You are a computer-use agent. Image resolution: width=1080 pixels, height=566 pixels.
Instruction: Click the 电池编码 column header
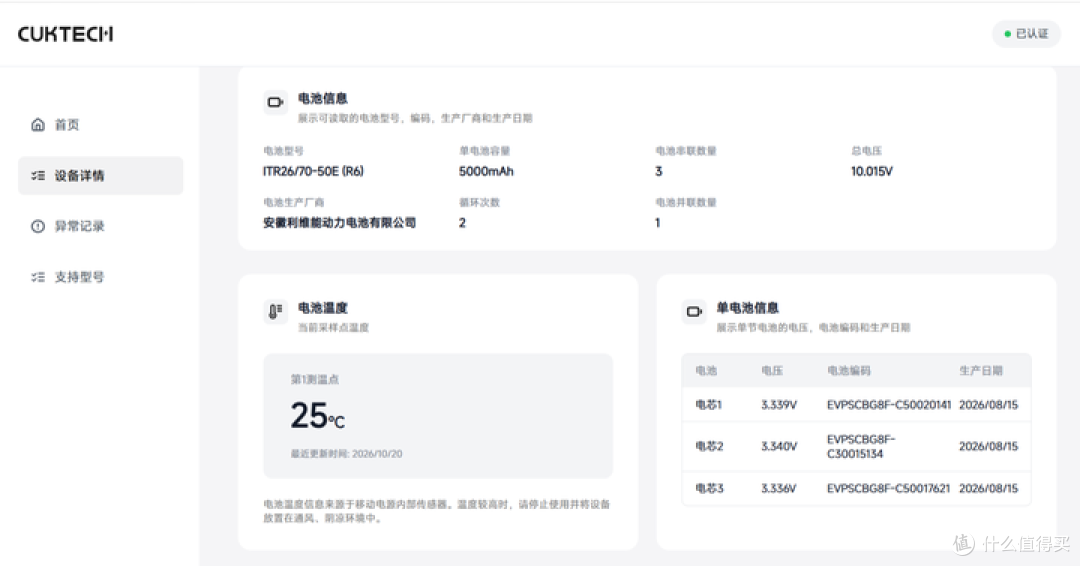click(x=849, y=370)
